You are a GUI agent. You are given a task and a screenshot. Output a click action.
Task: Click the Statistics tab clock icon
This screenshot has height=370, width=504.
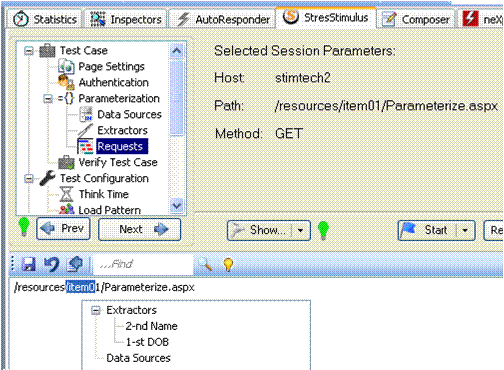coord(21,19)
